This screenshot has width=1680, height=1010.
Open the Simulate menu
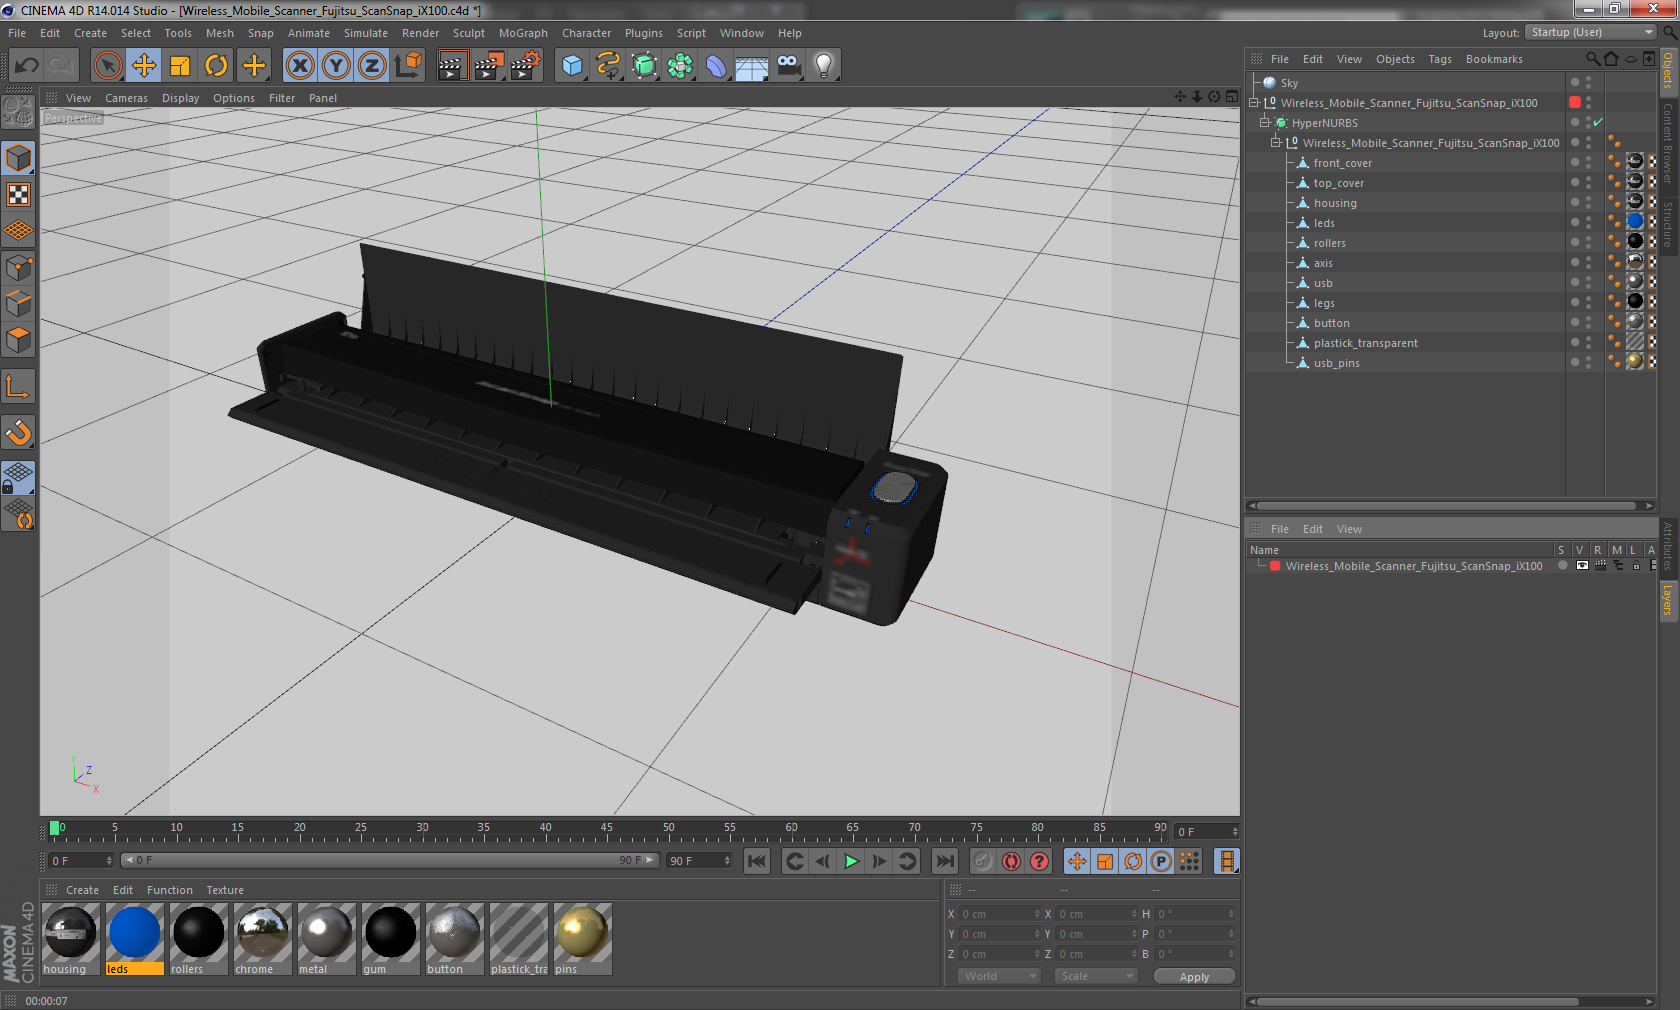point(366,33)
